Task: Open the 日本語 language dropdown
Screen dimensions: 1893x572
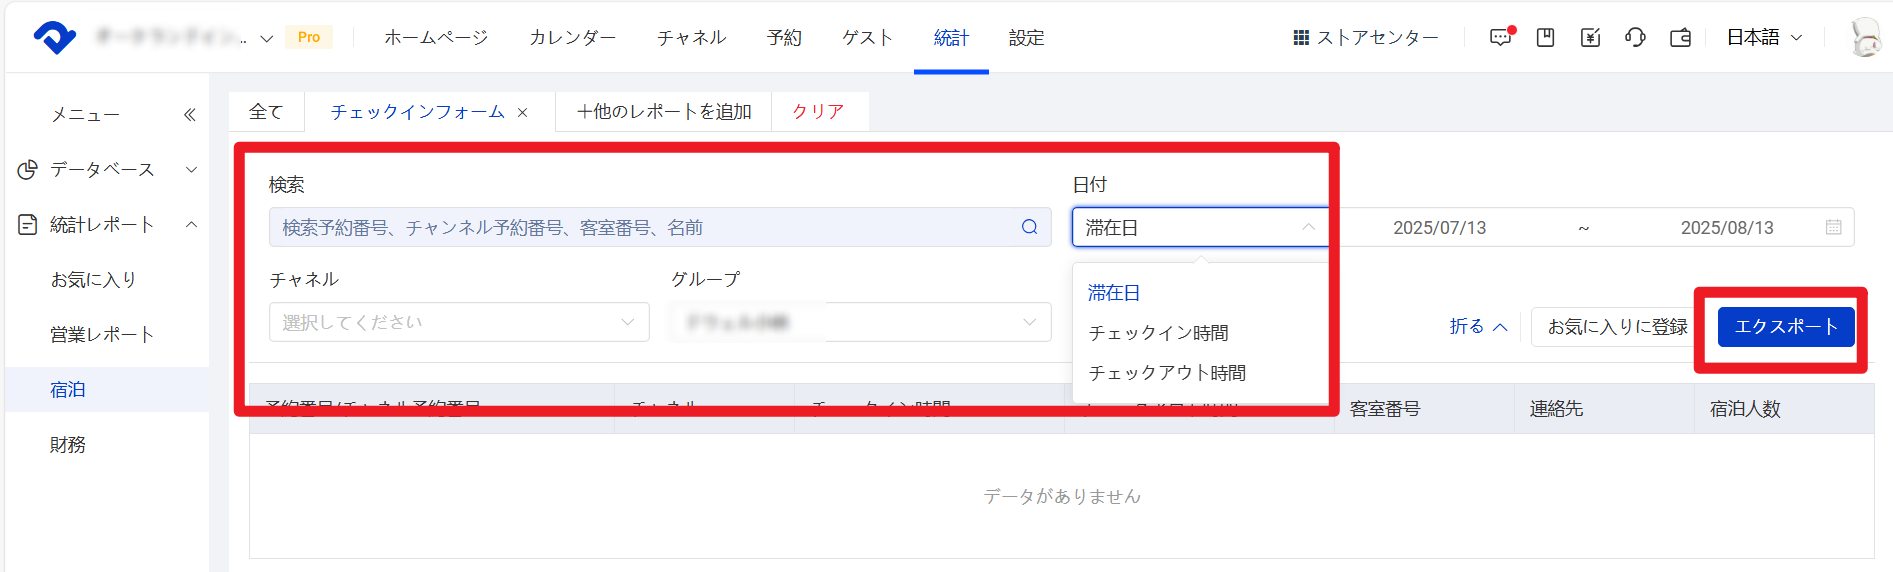Action: point(1764,38)
